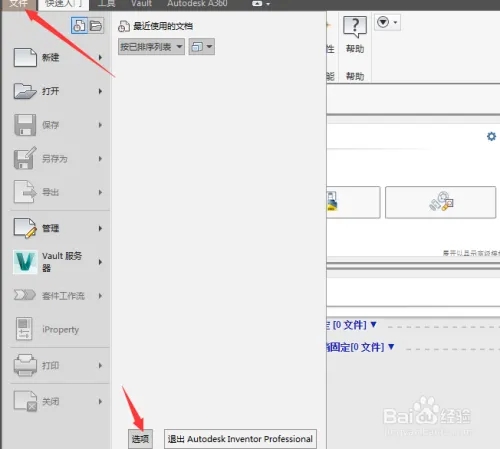This screenshot has height=449, width=500.
Task: Open the 文件 application menu tab
Action: pos(18,4)
